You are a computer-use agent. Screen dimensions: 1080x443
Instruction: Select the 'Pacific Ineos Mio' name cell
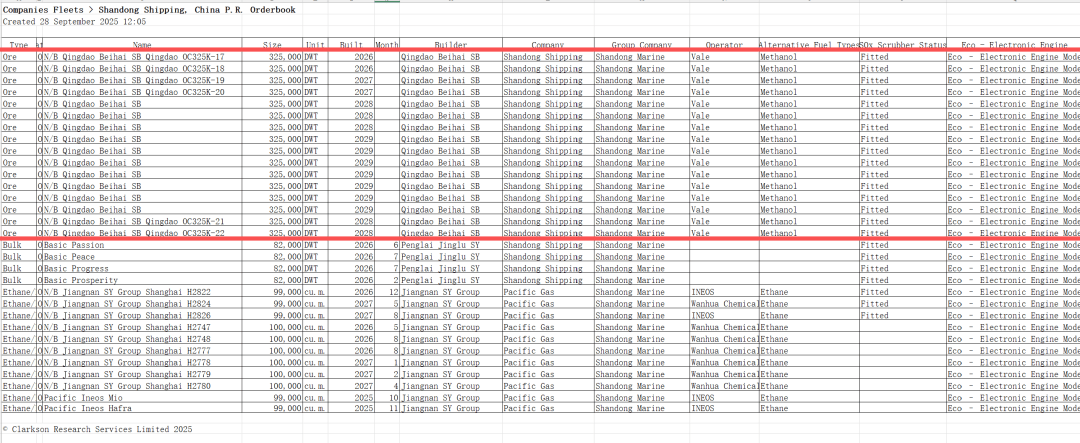pyautogui.click(x=142, y=398)
